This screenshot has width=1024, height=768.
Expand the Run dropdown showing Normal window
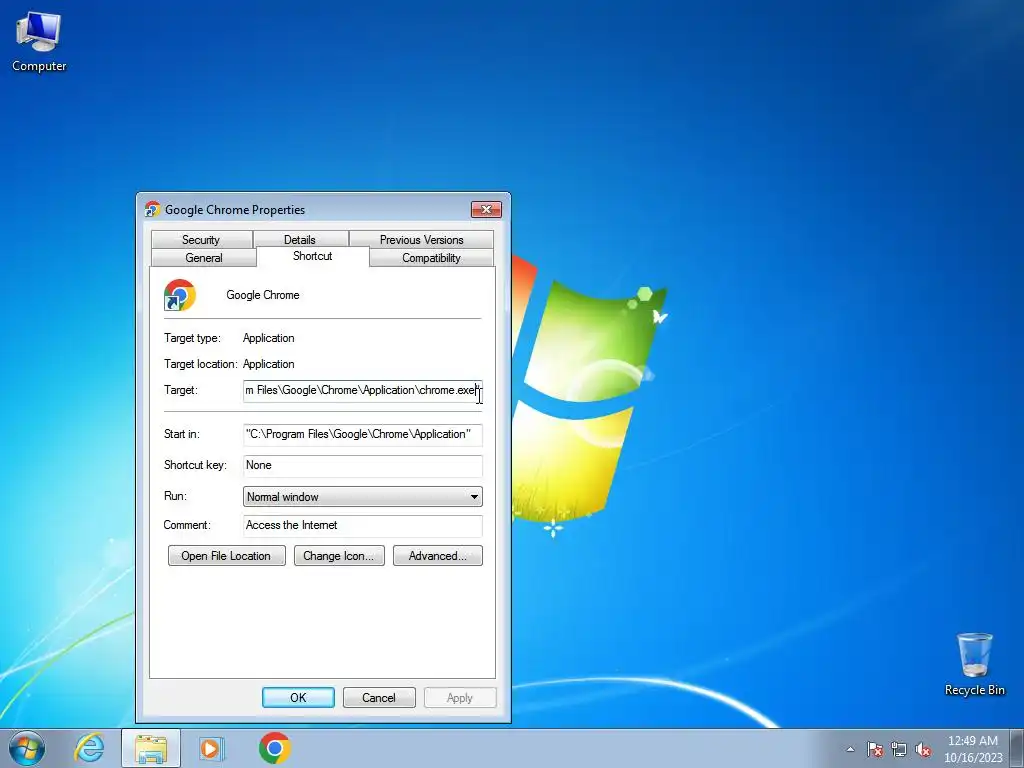pyautogui.click(x=362, y=497)
